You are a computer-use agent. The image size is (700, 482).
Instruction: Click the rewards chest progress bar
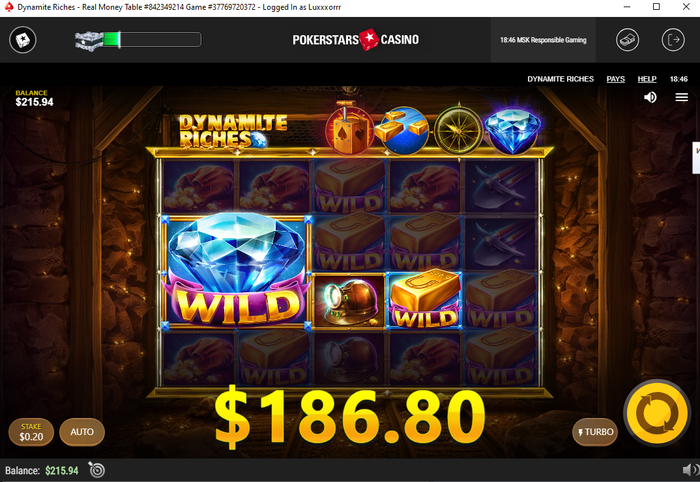(x=138, y=40)
